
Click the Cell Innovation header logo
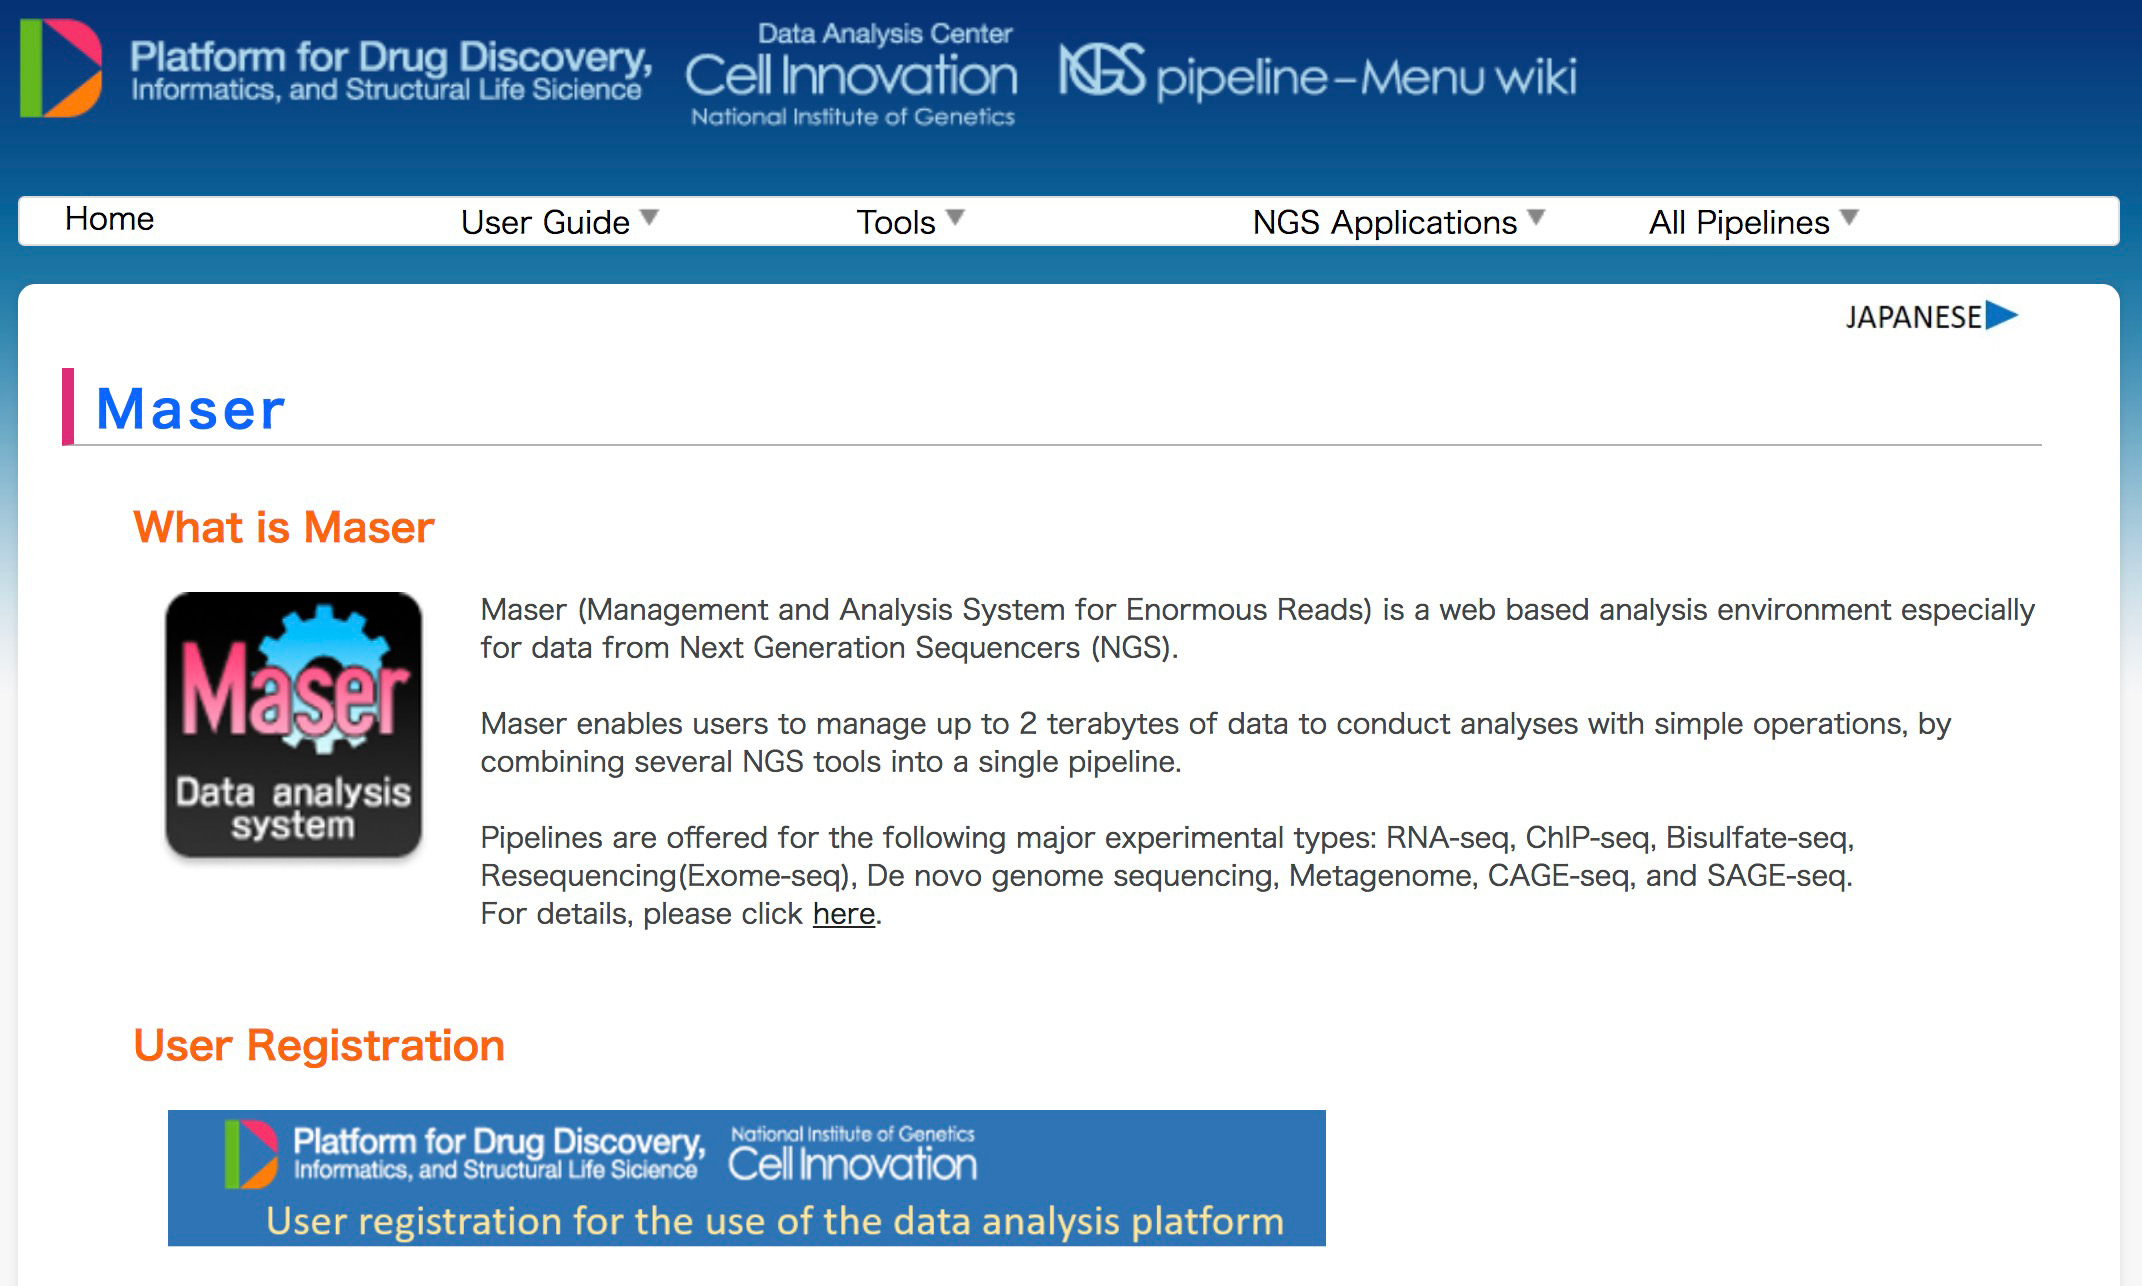(x=852, y=76)
